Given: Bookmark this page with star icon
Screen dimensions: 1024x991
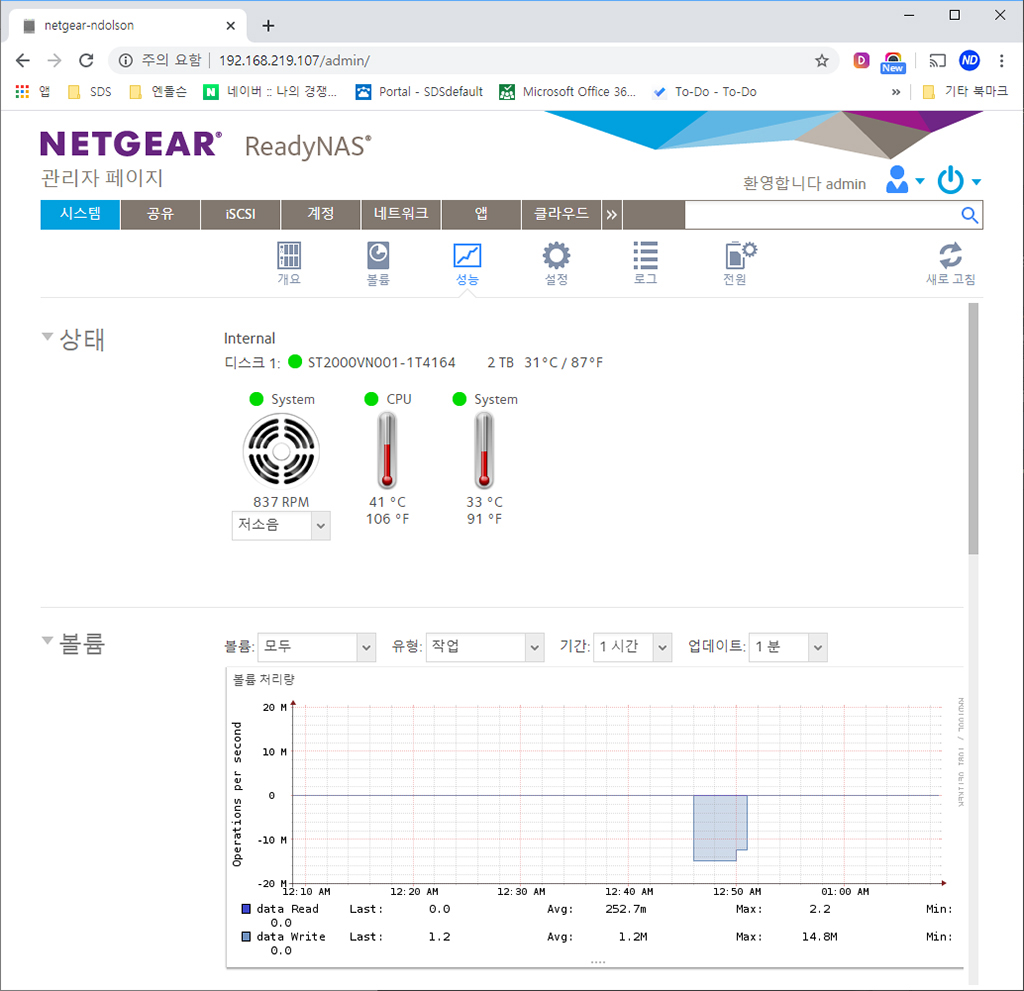Looking at the screenshot, I should click(822, 61).
